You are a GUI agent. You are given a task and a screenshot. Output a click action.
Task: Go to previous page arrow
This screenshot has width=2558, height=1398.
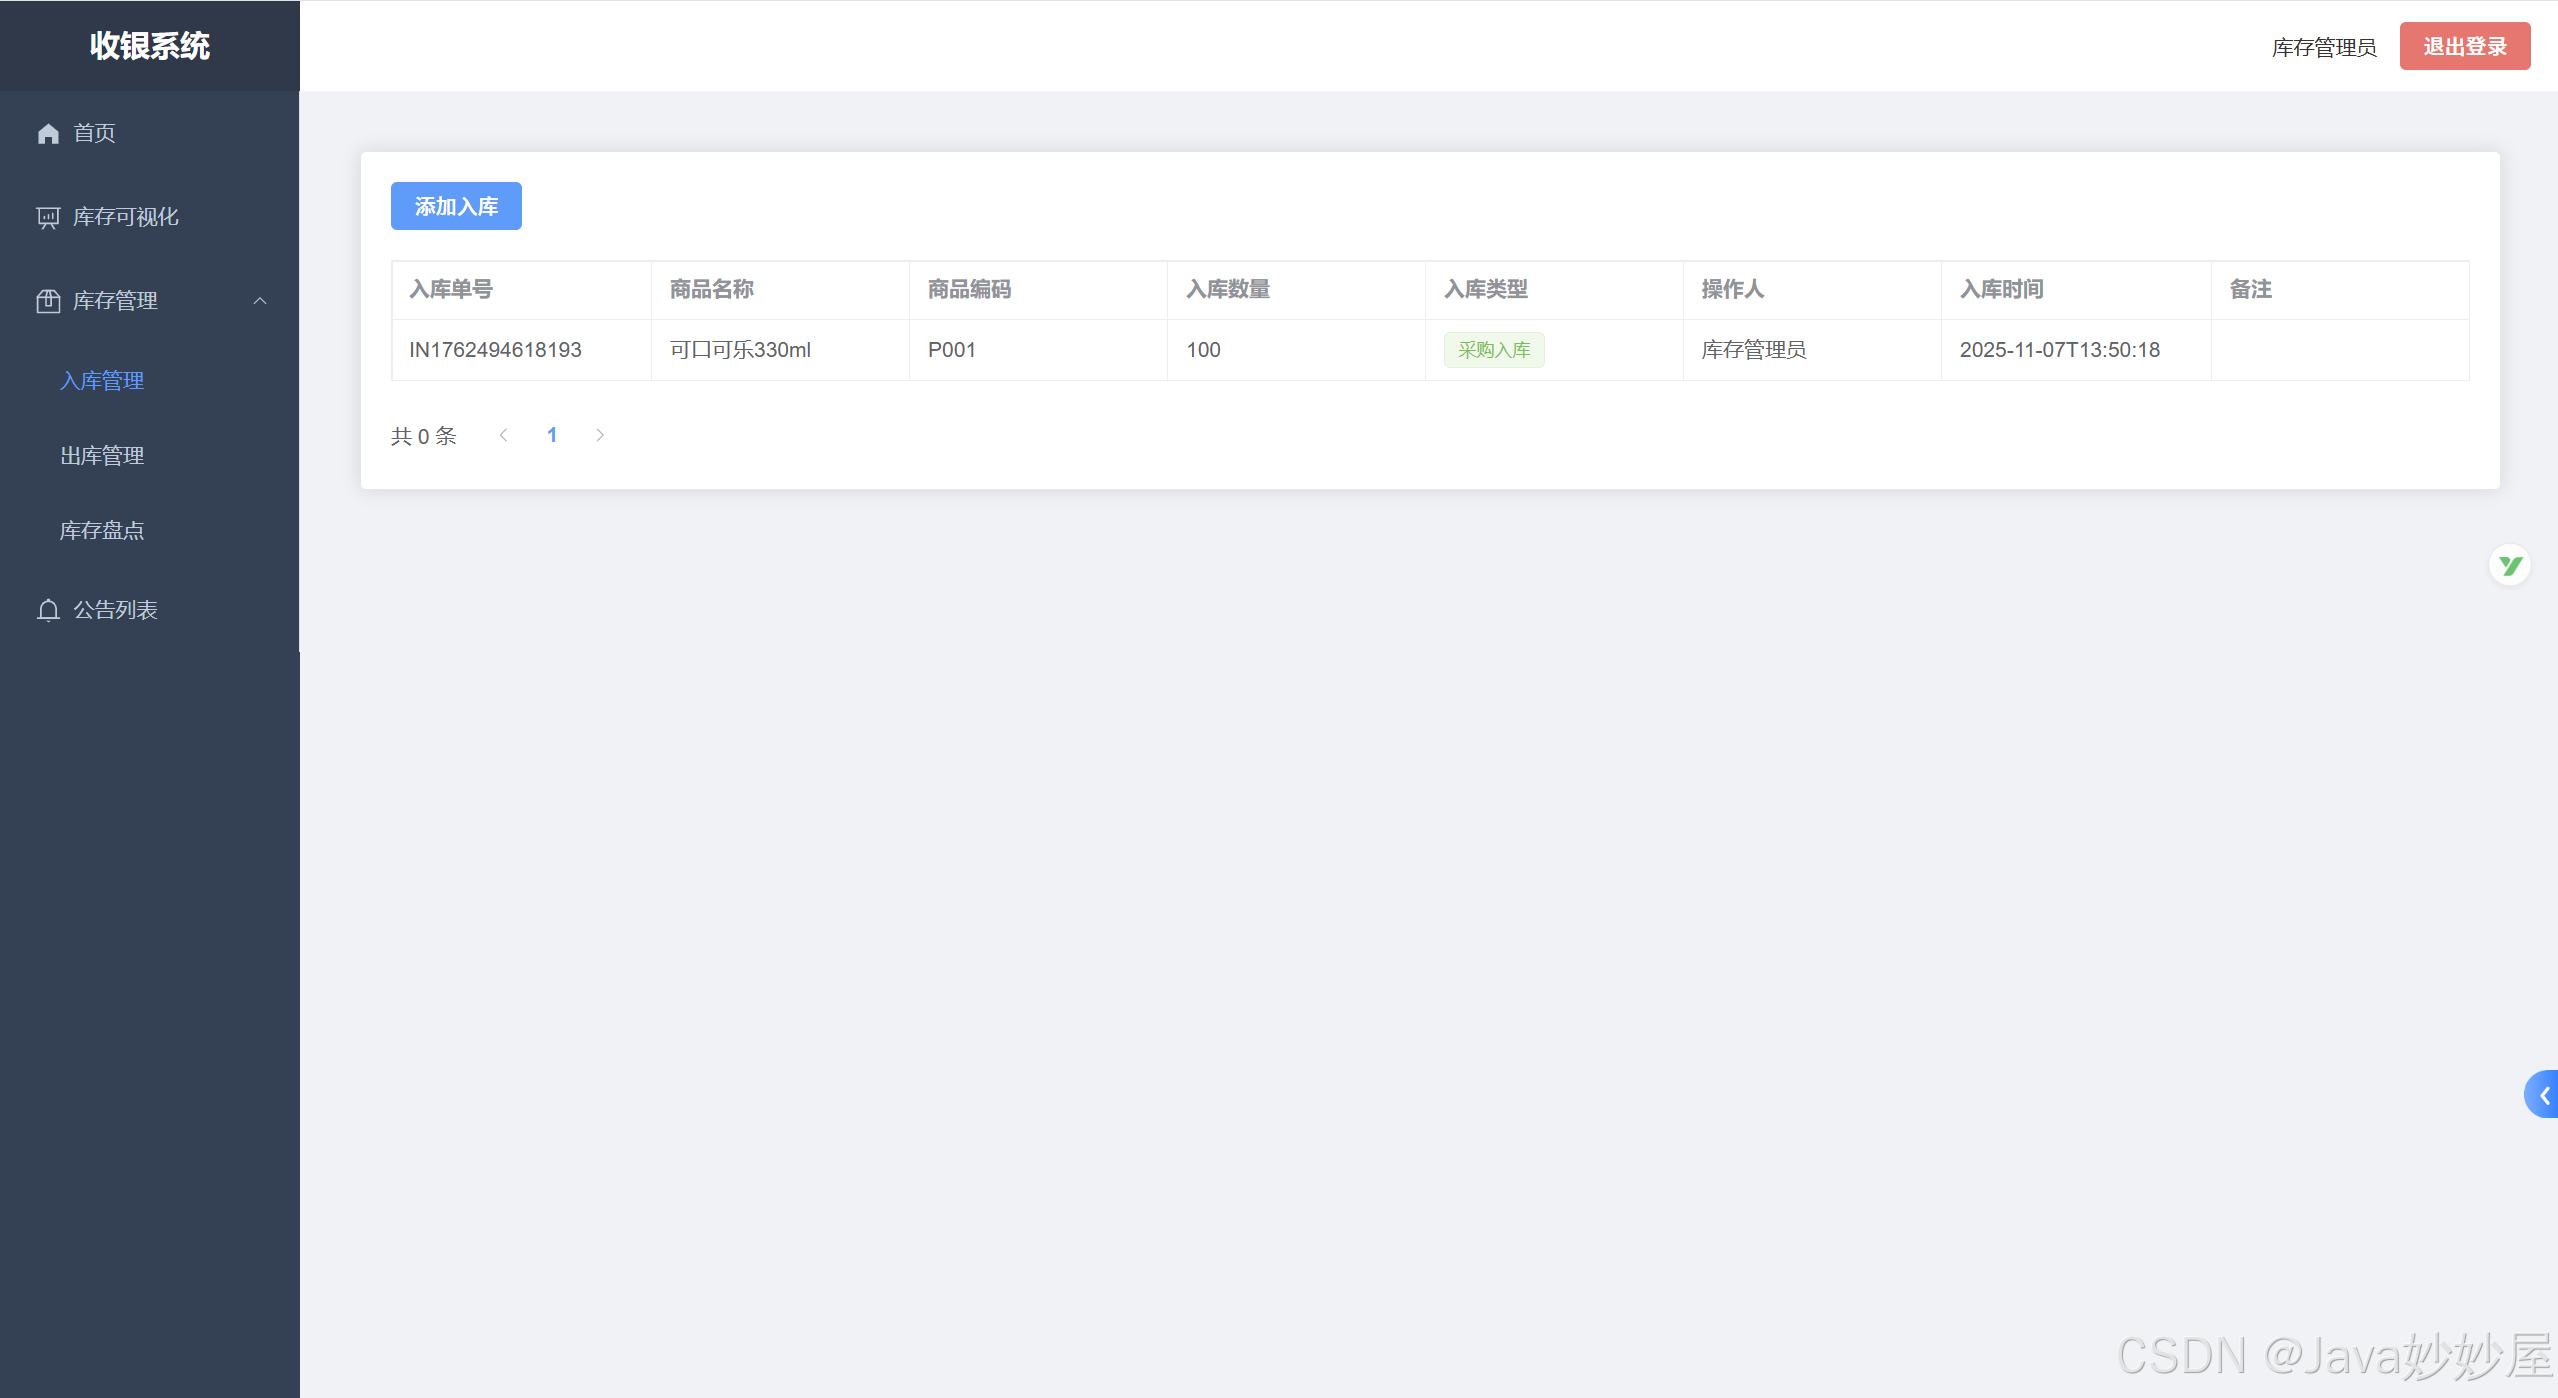(504, 435)
